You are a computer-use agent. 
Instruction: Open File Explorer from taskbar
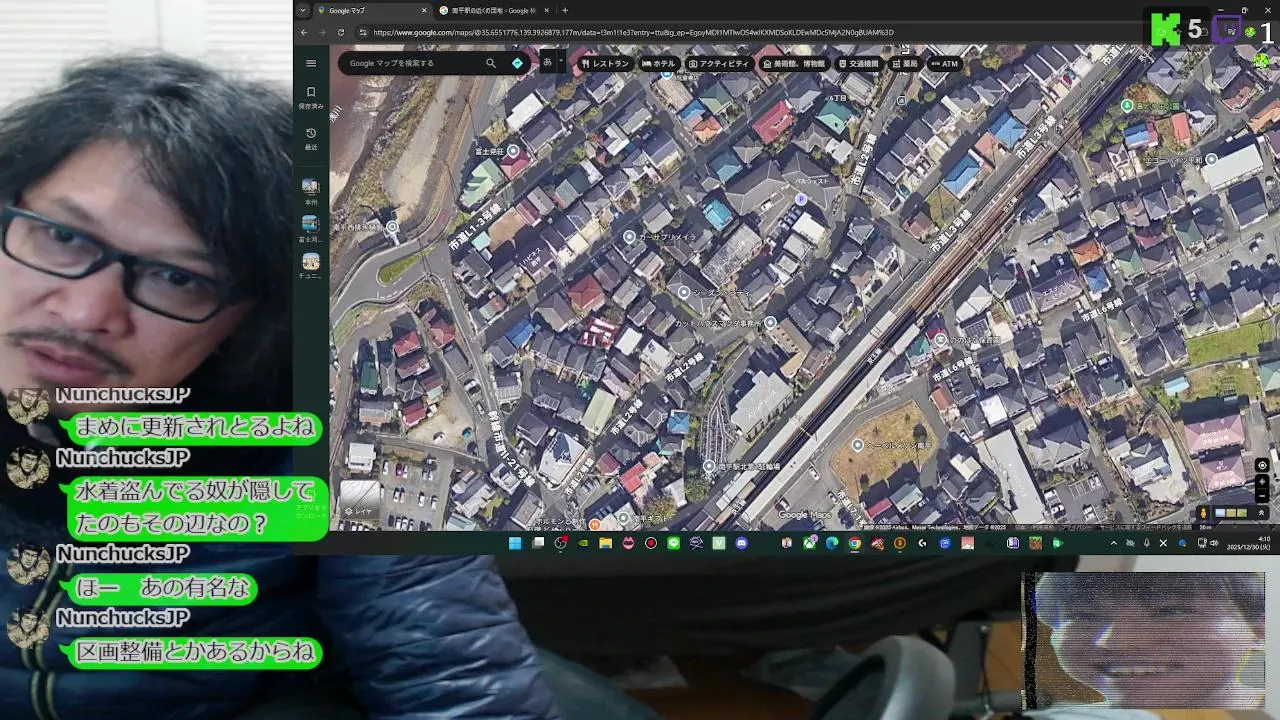[x=605, y=543]
